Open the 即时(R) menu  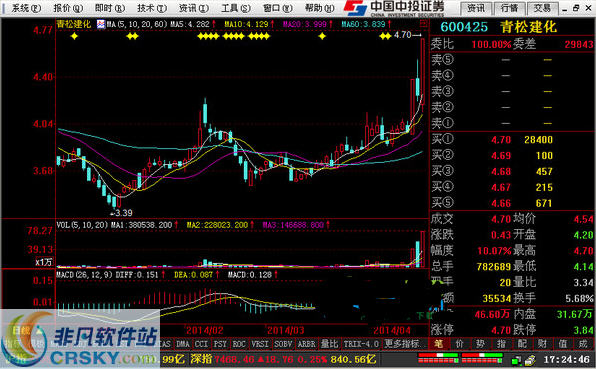coord(110,8)
